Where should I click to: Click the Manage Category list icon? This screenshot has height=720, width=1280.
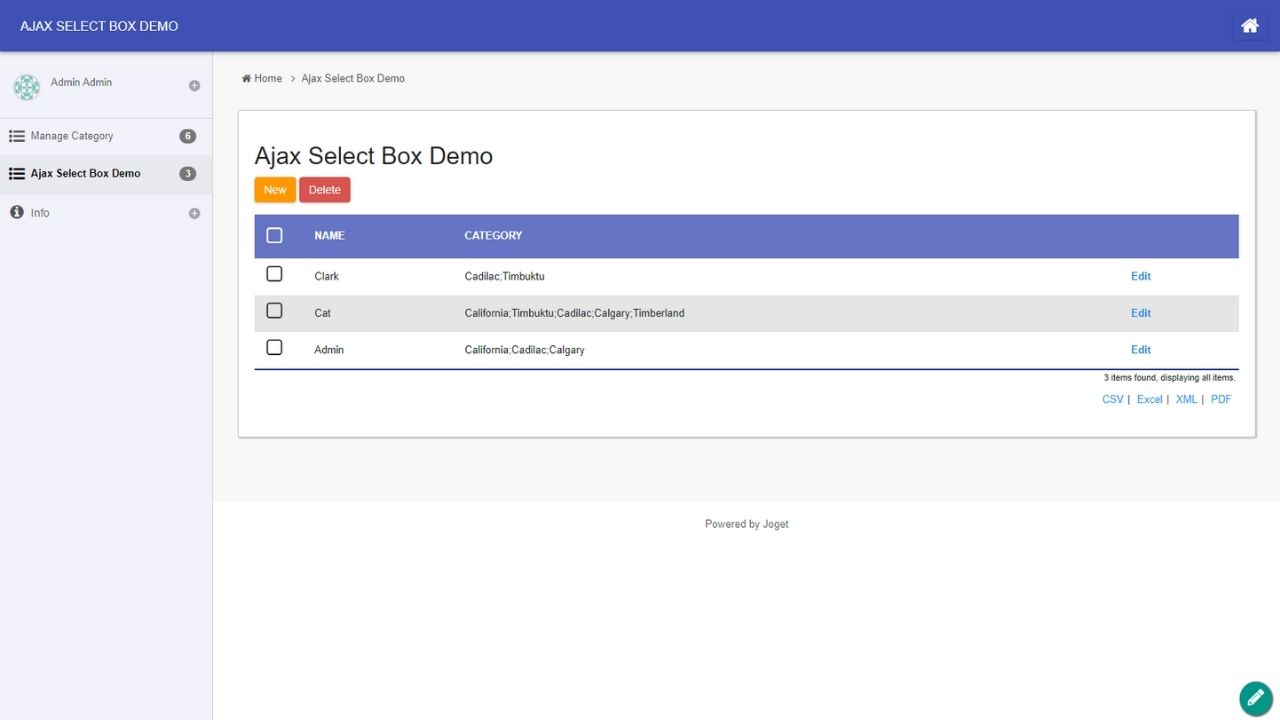coord(17,136)
